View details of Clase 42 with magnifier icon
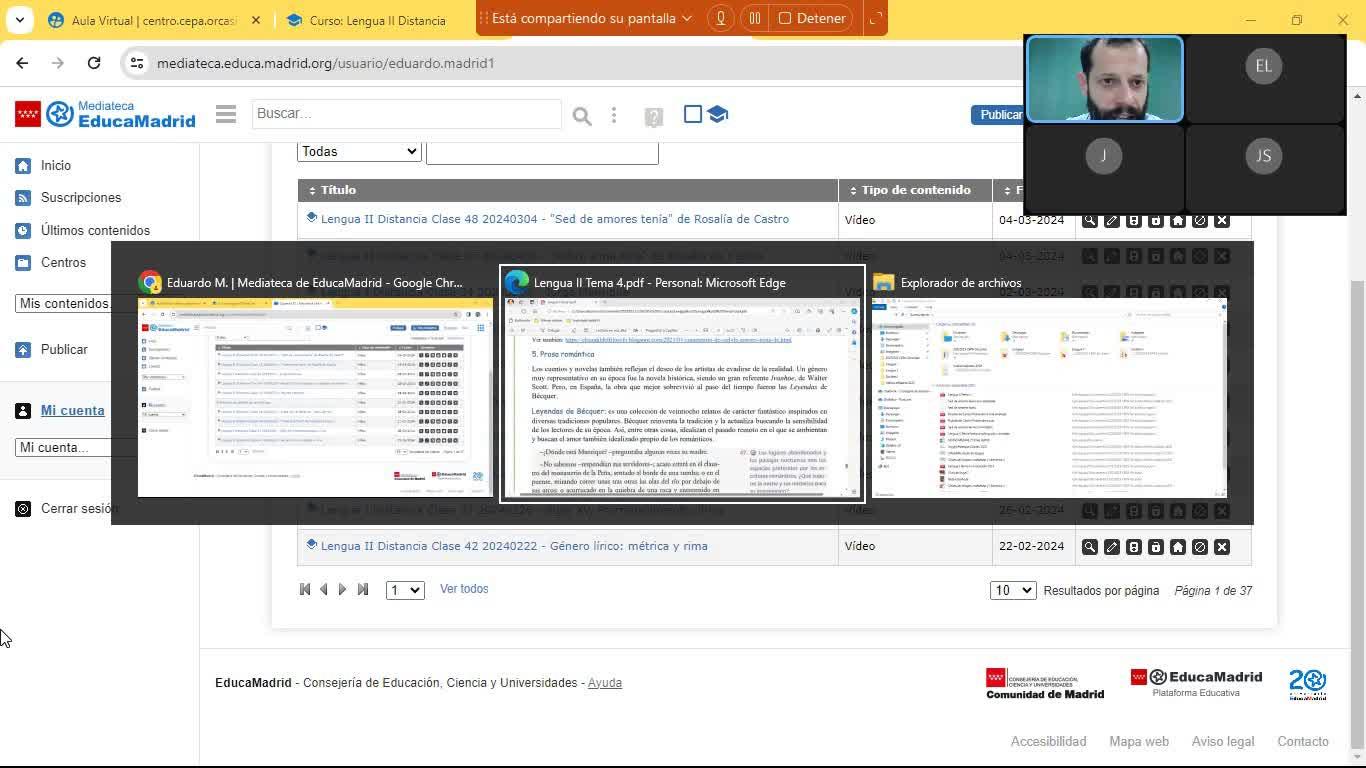Image resolution: width=1366 pixels, height=768 pixels. pyautogui.click(x=1090, y=547)
